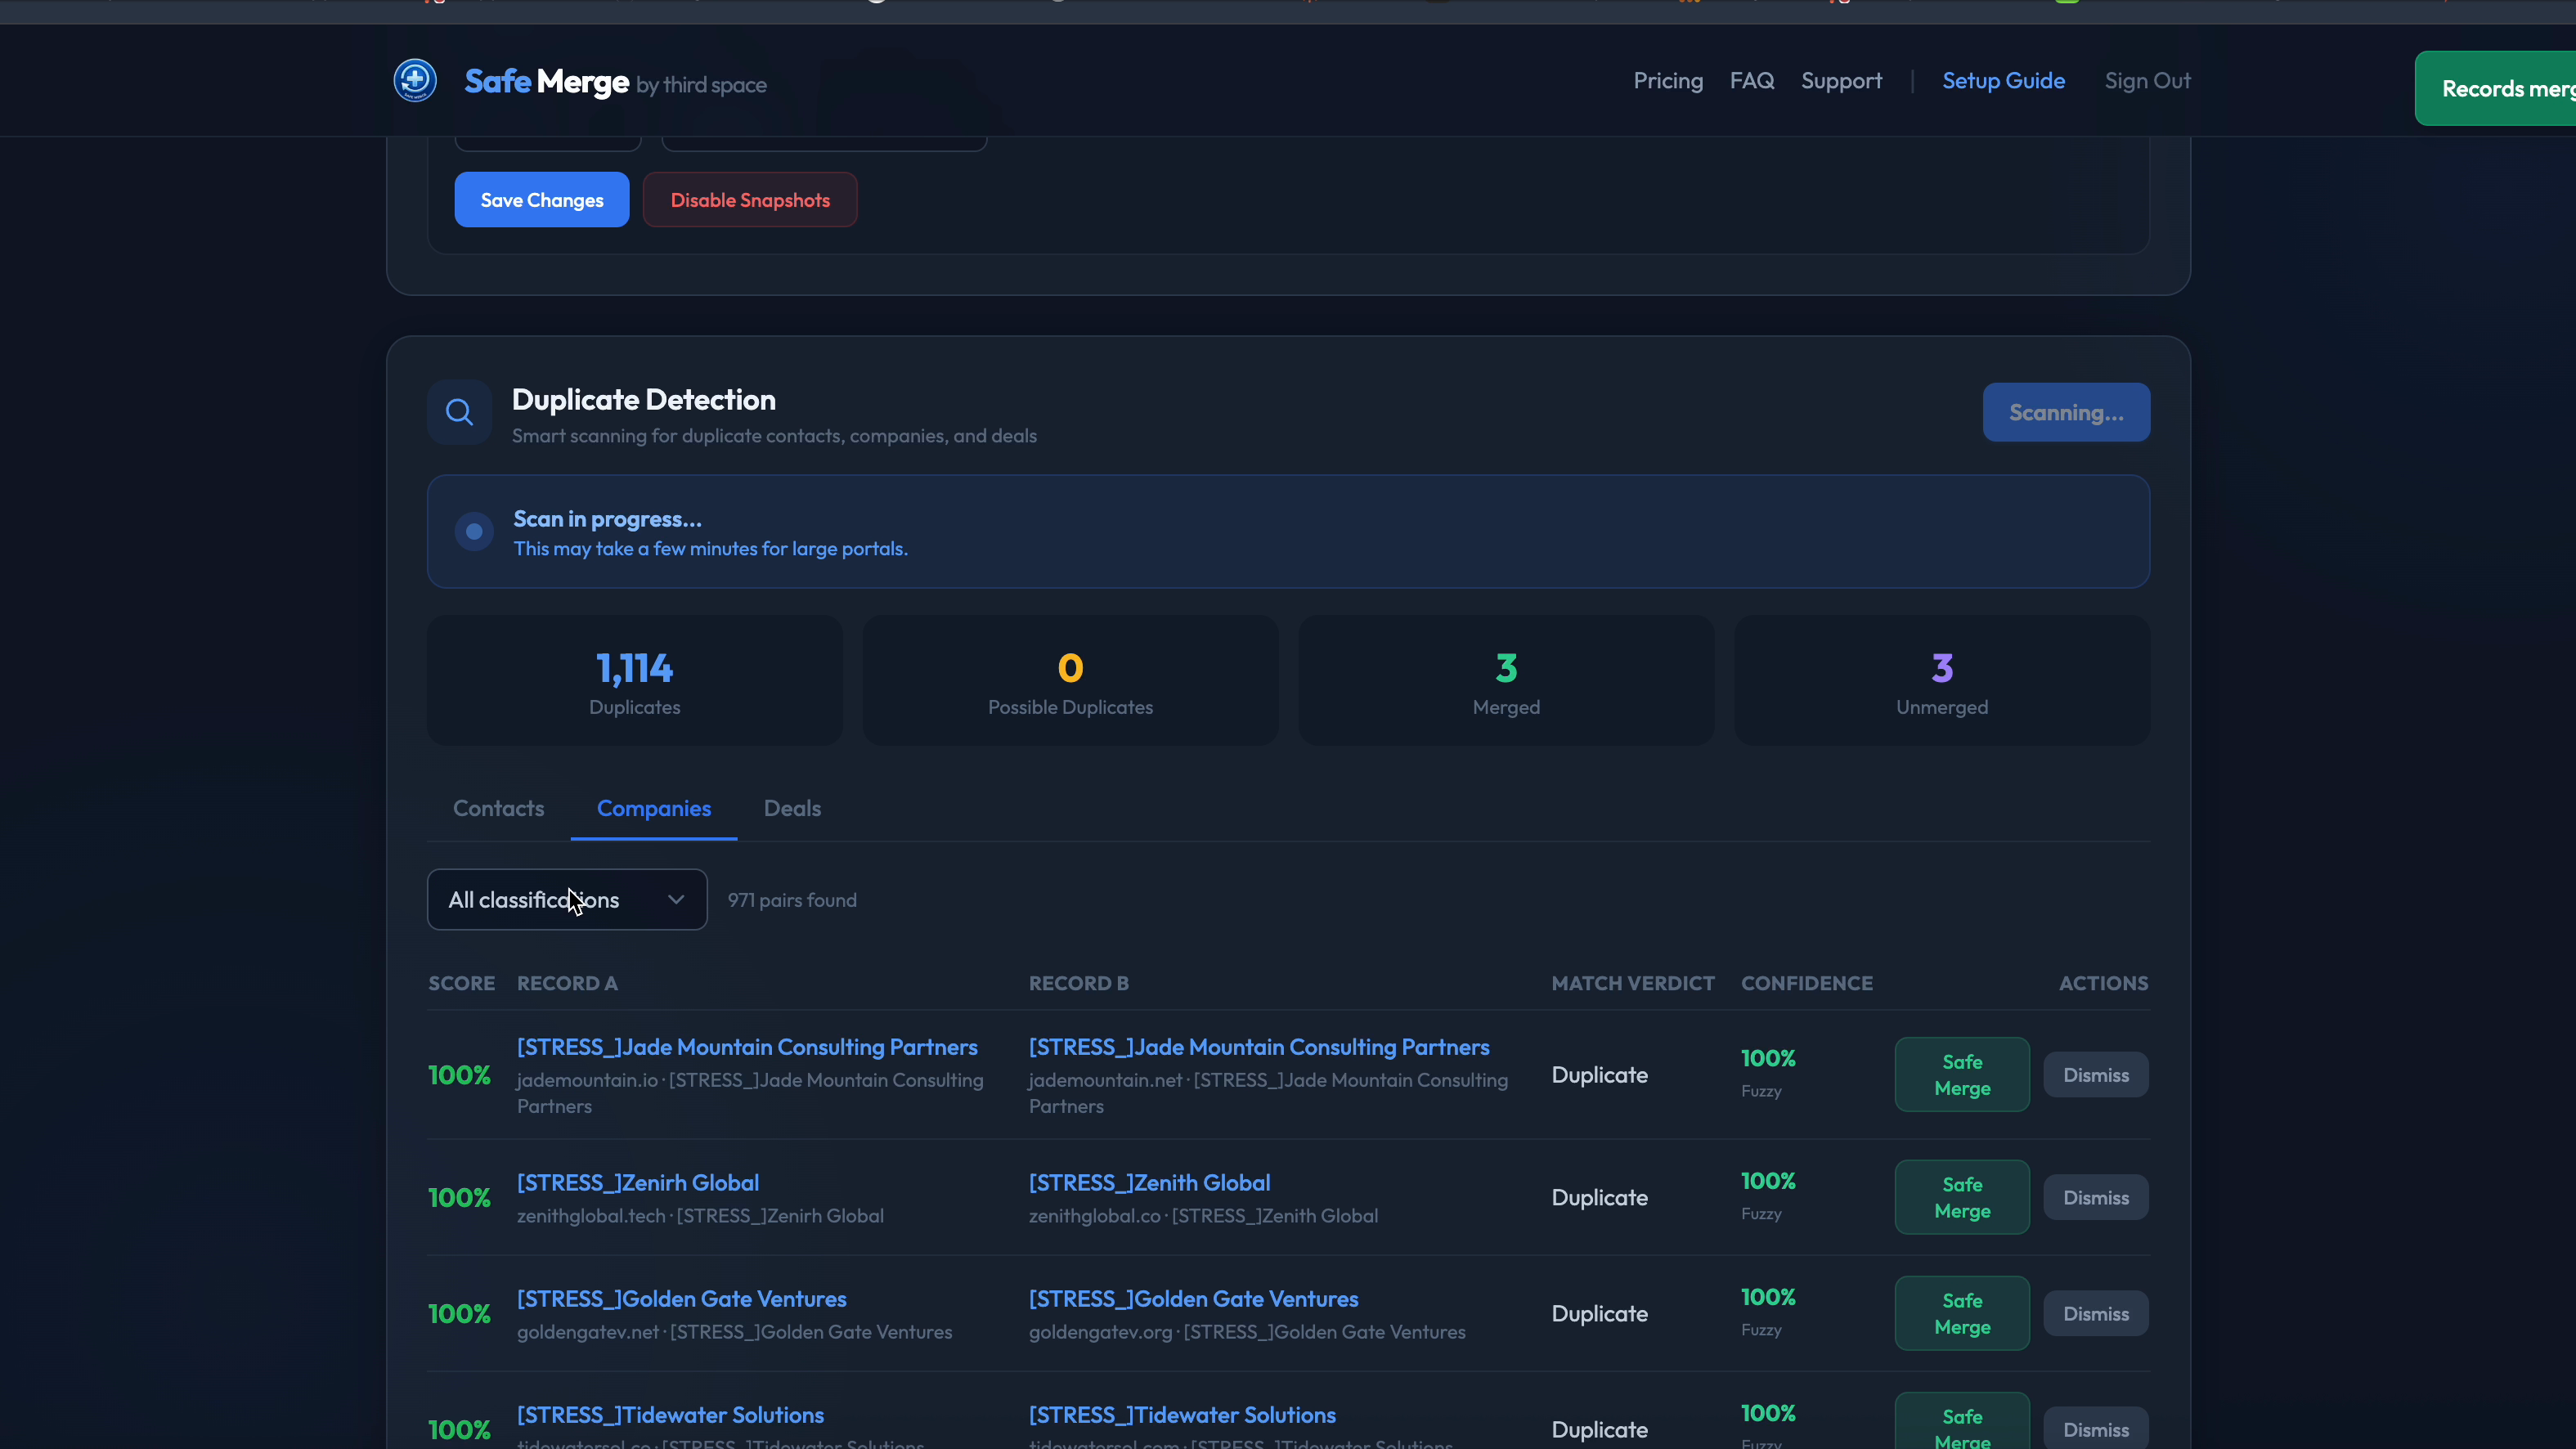Click the scan-in-progress status indicator dot

click(473, 531)
